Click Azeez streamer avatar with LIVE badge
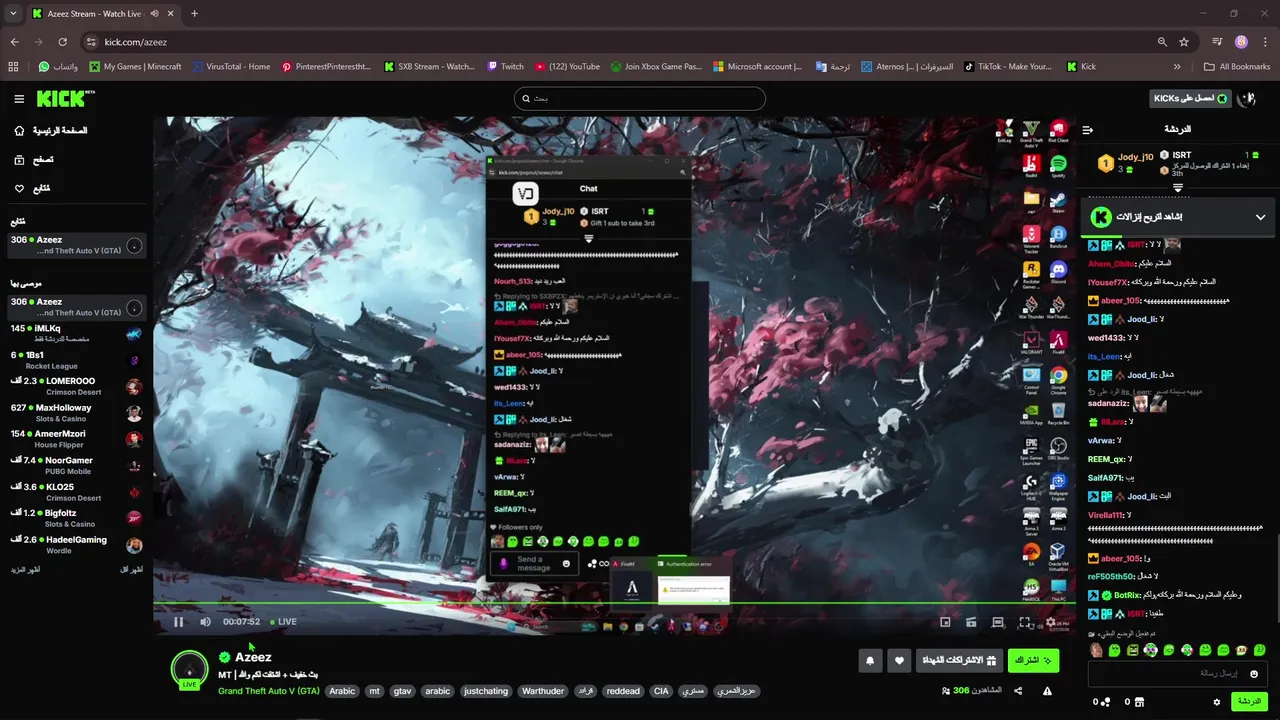Screen dimensions: 1280x720 pyautogui.click(x=189, y=670)
